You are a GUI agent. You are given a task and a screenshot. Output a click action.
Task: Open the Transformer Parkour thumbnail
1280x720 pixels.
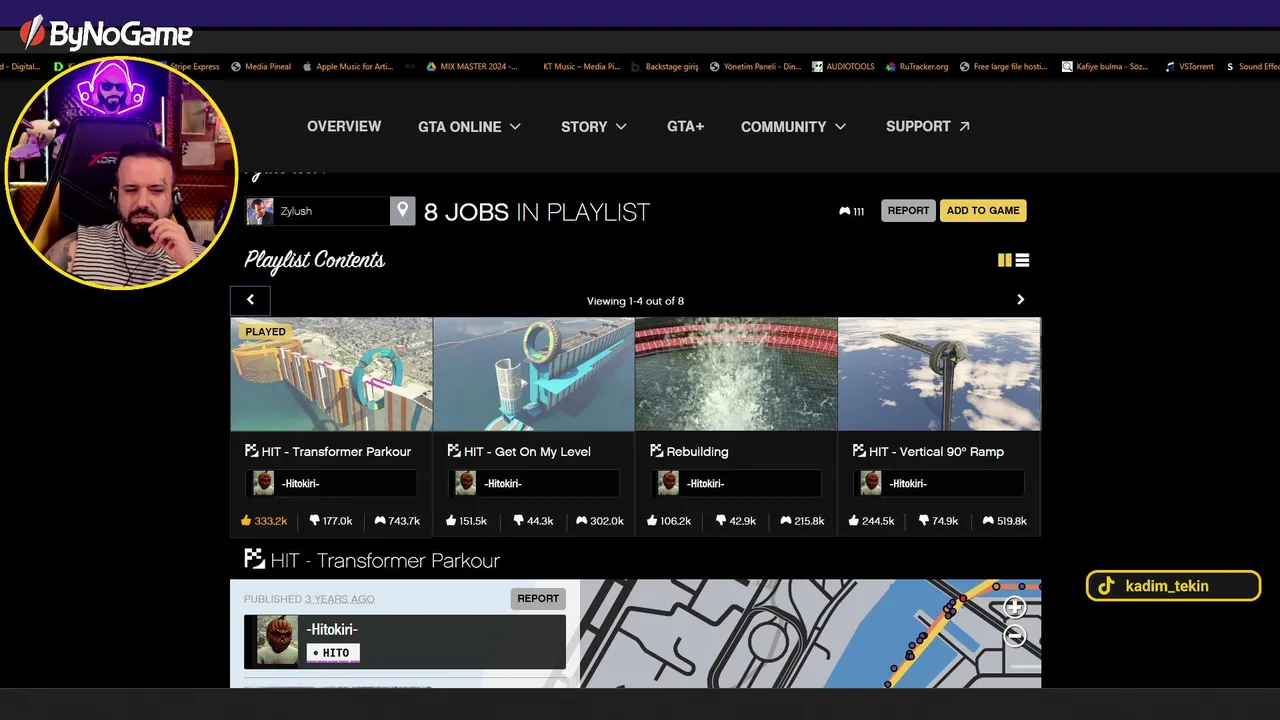pyautogui.click(x=331, y=374)
